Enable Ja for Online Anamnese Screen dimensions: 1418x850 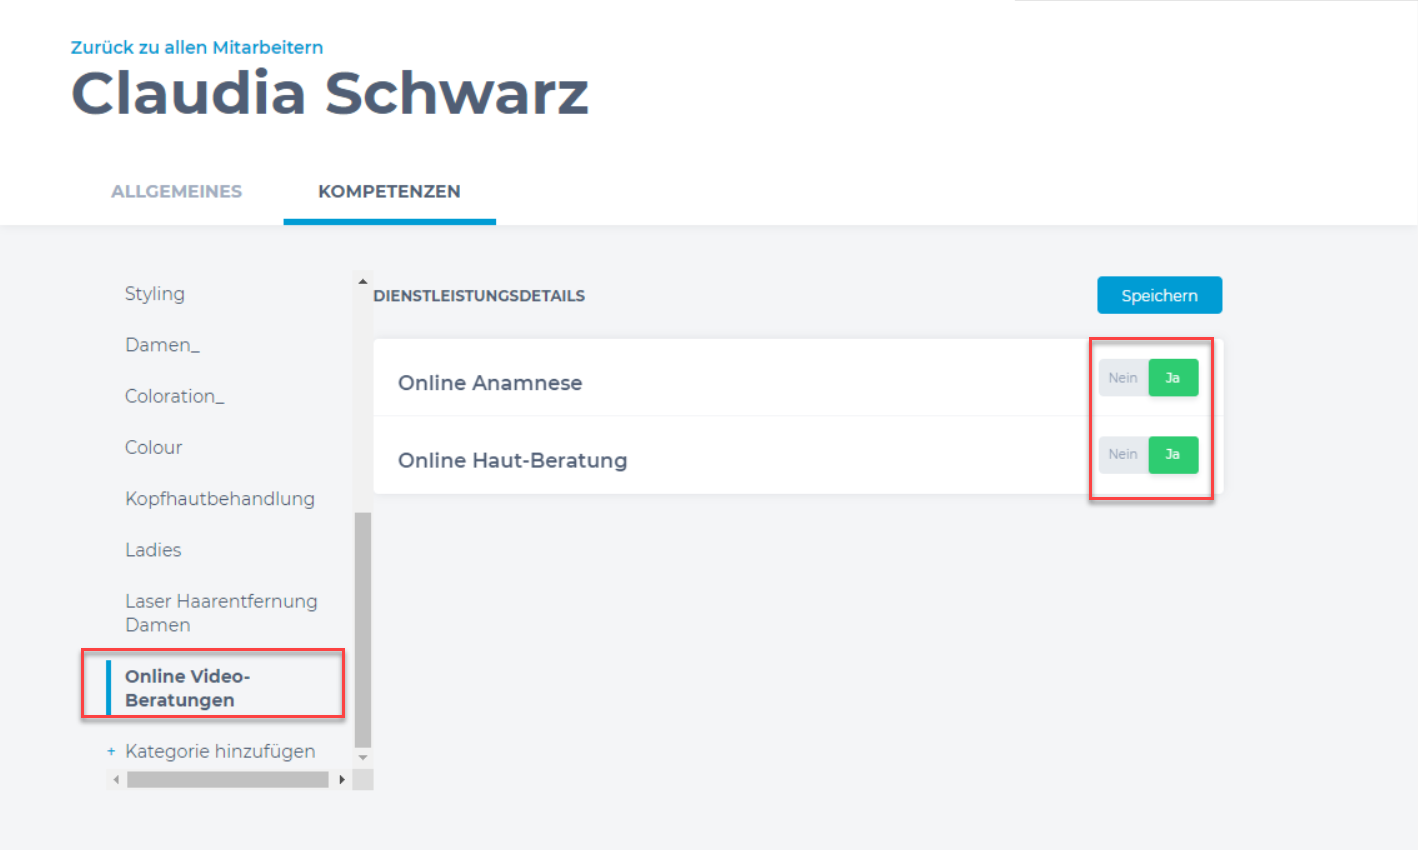1173,378
